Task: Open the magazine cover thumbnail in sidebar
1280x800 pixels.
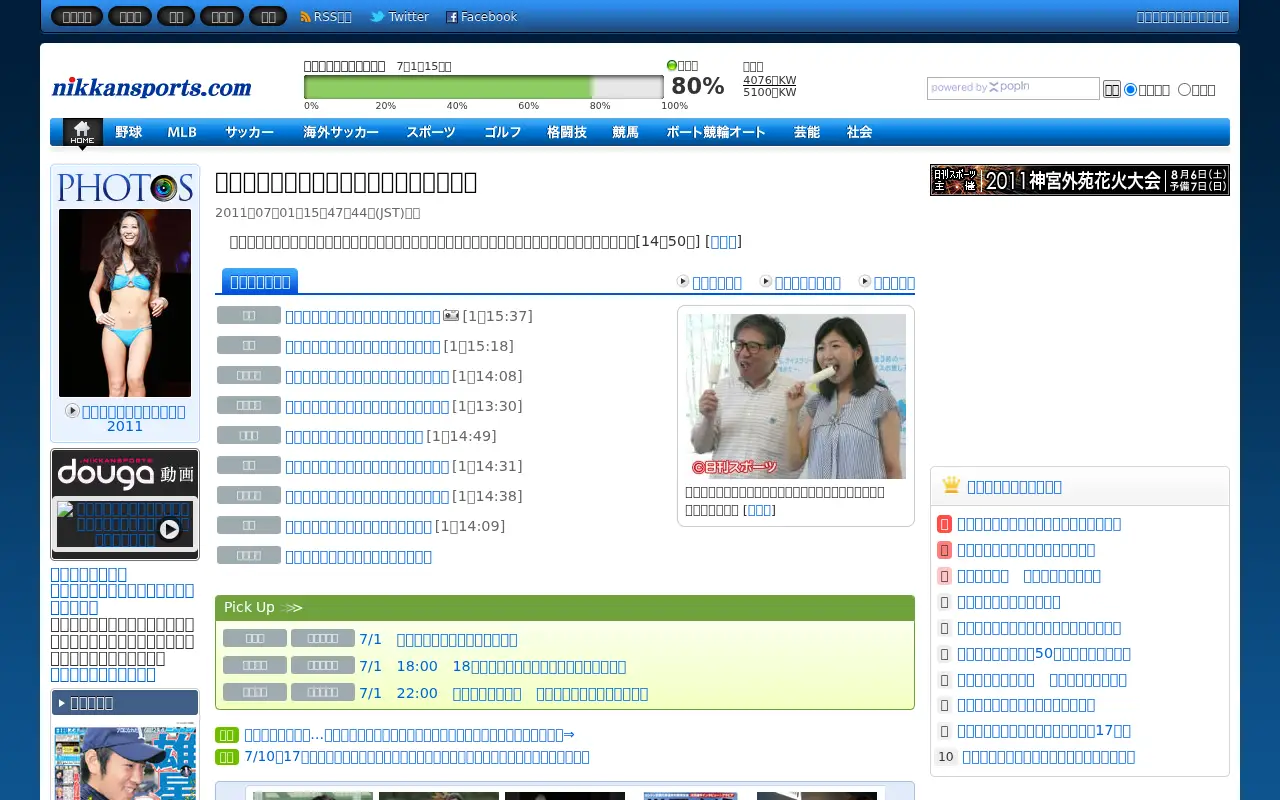Action: [x=125, y=762]
